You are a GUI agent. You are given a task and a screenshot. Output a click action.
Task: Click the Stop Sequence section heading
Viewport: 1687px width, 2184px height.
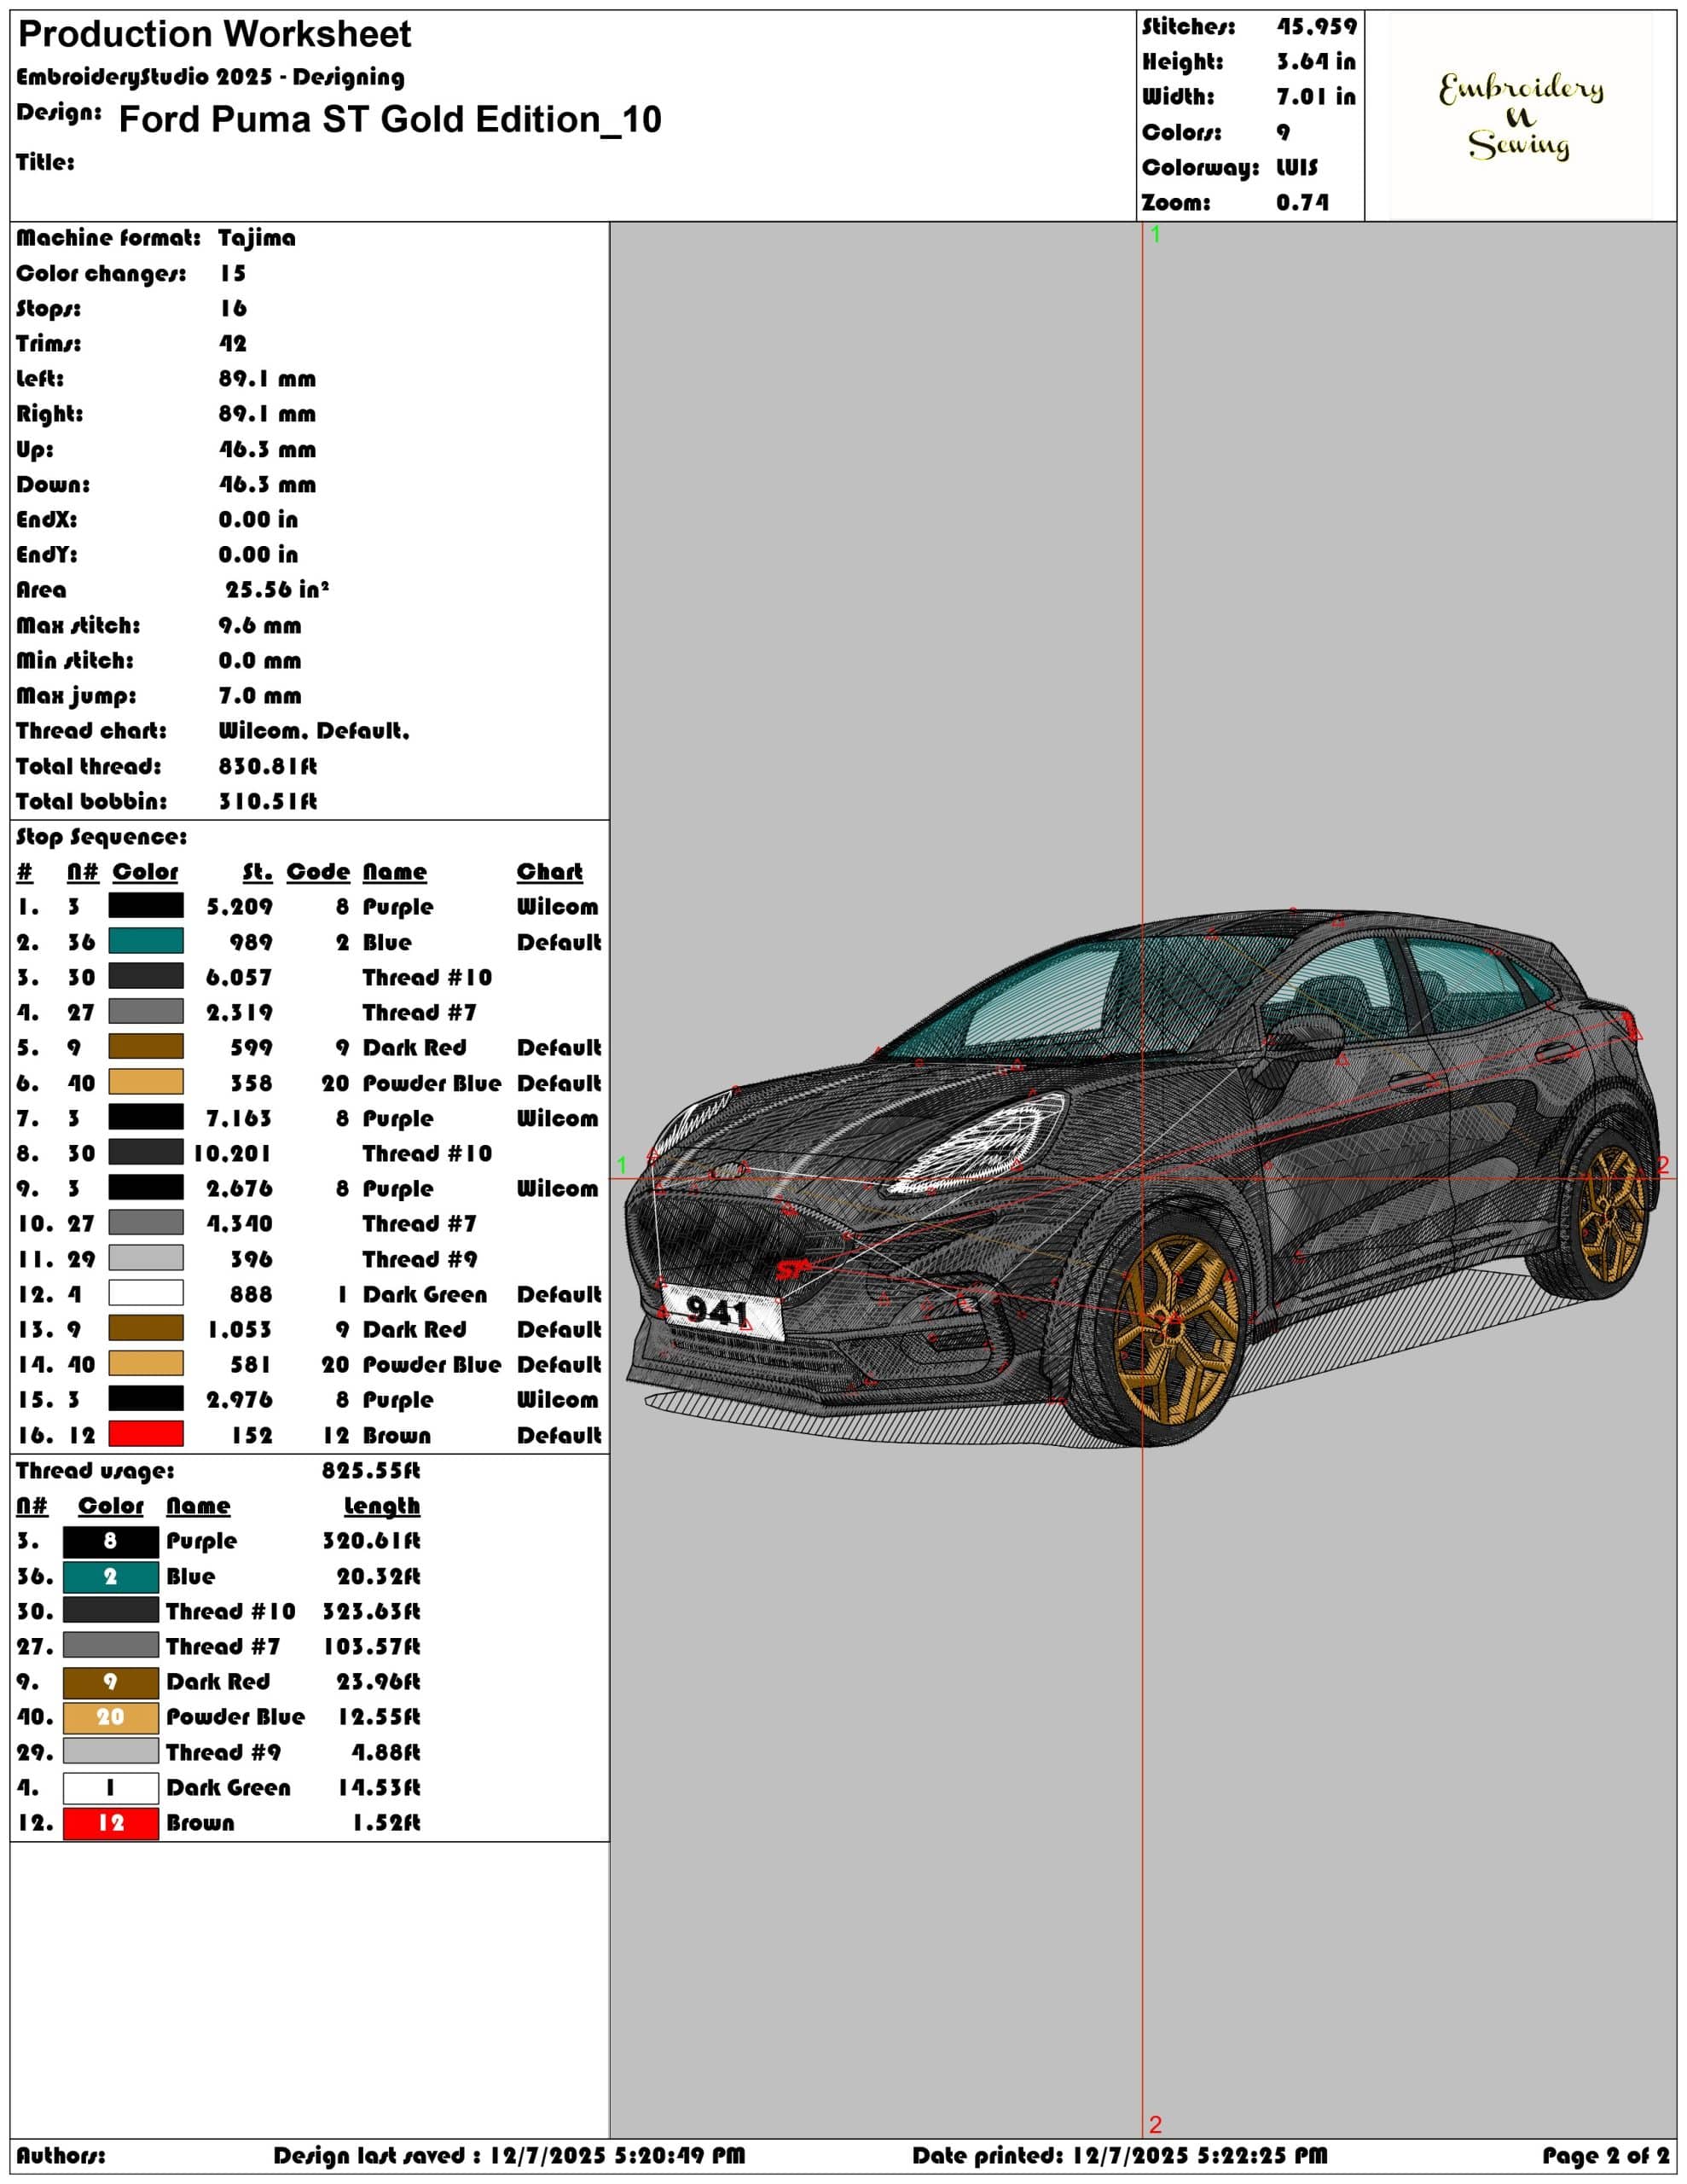[x=101, y=836]
